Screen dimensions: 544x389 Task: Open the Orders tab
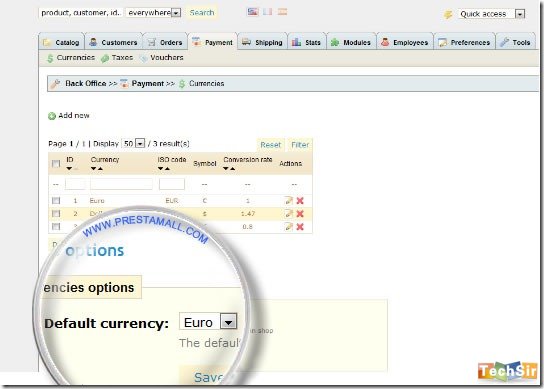(x=165, y=42)
